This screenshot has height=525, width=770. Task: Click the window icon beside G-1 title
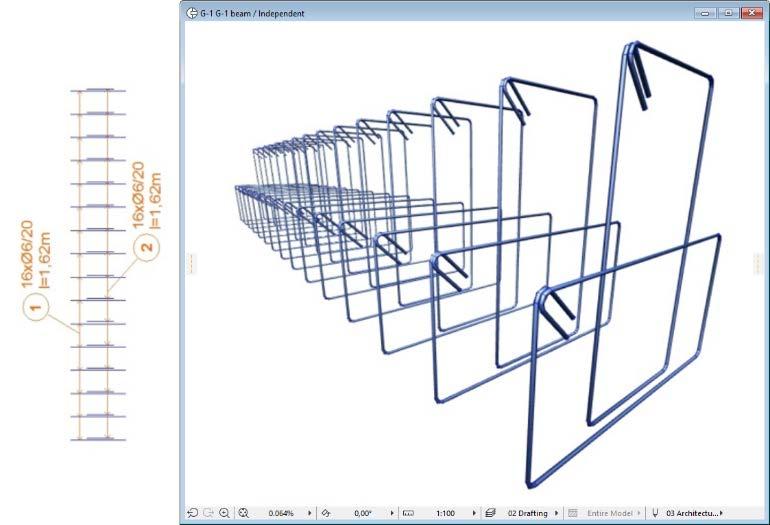192,13
